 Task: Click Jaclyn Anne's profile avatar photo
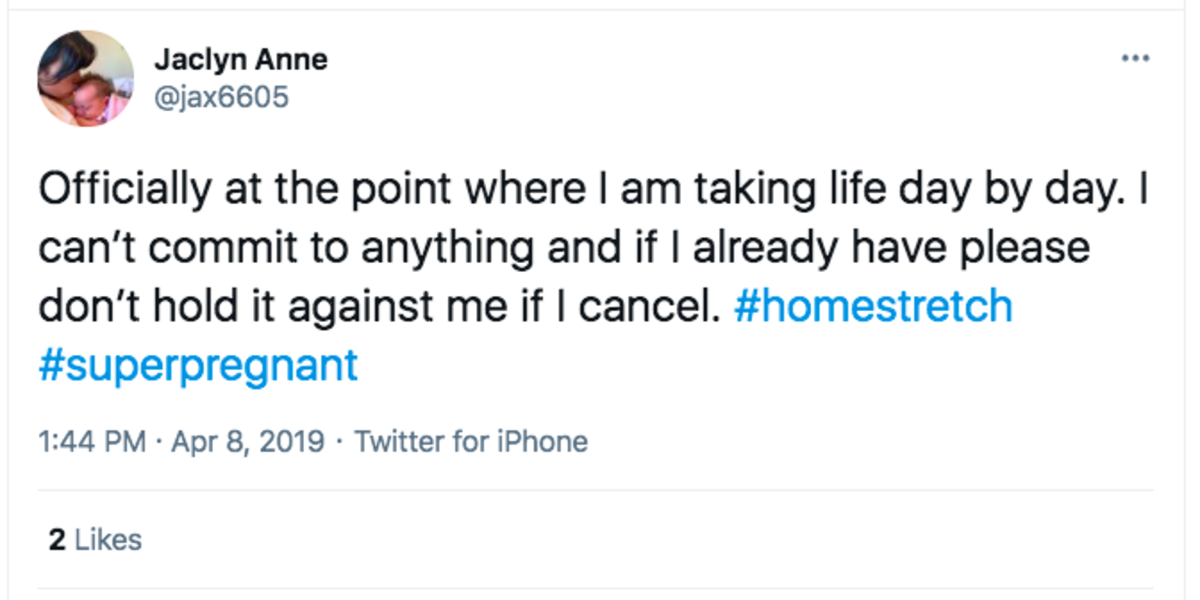(86, 78)
